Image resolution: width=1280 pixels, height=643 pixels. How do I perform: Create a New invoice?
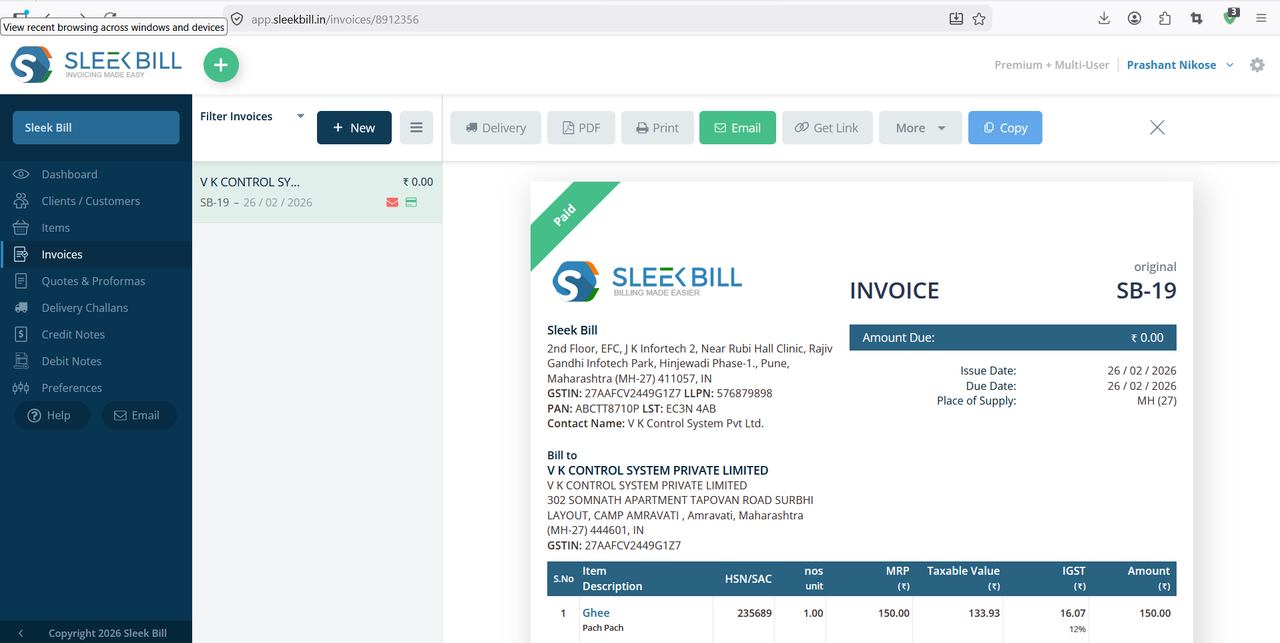point(354,128)
